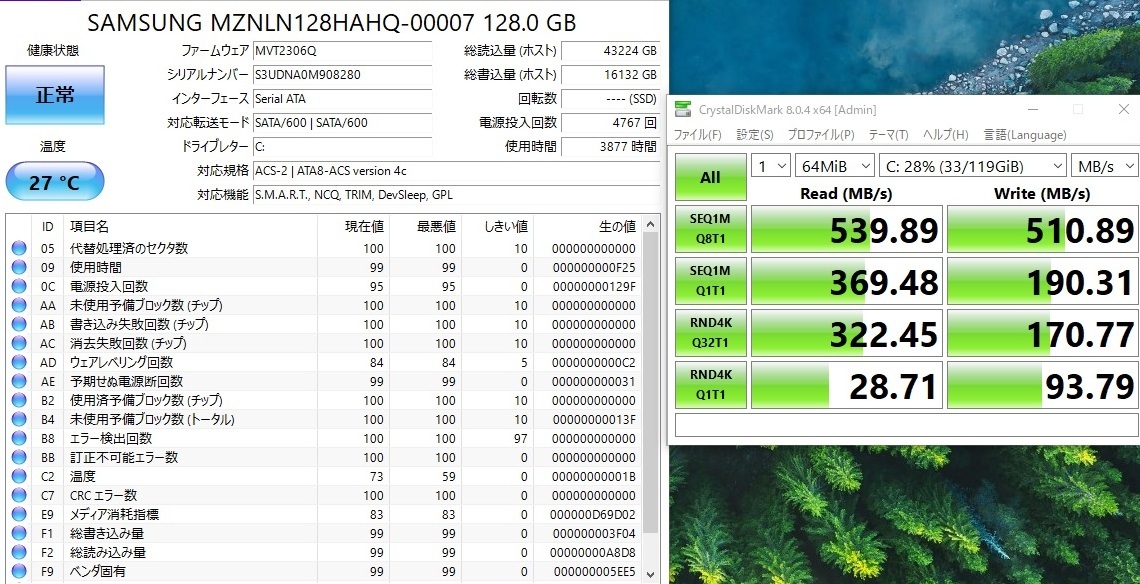Start the SEQ1M Q1T1 test
The image size is (1140, 584).
710,281
